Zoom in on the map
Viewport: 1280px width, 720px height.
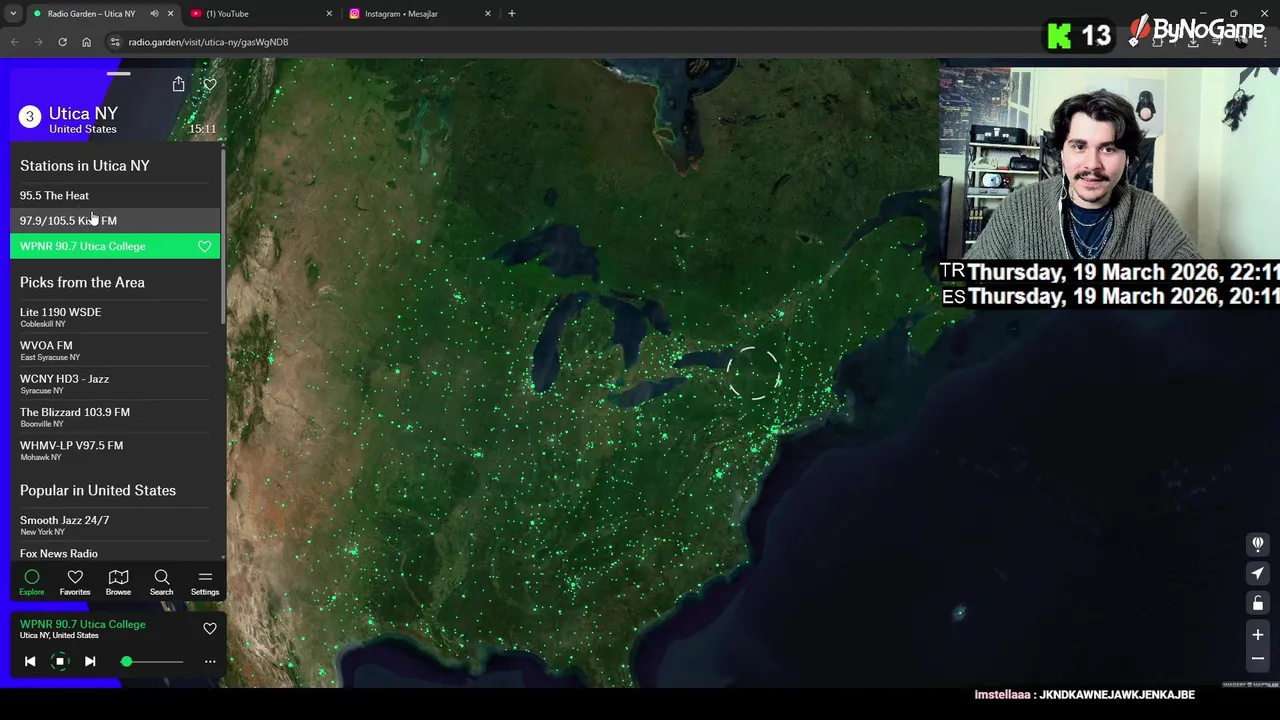[1258, 634]
